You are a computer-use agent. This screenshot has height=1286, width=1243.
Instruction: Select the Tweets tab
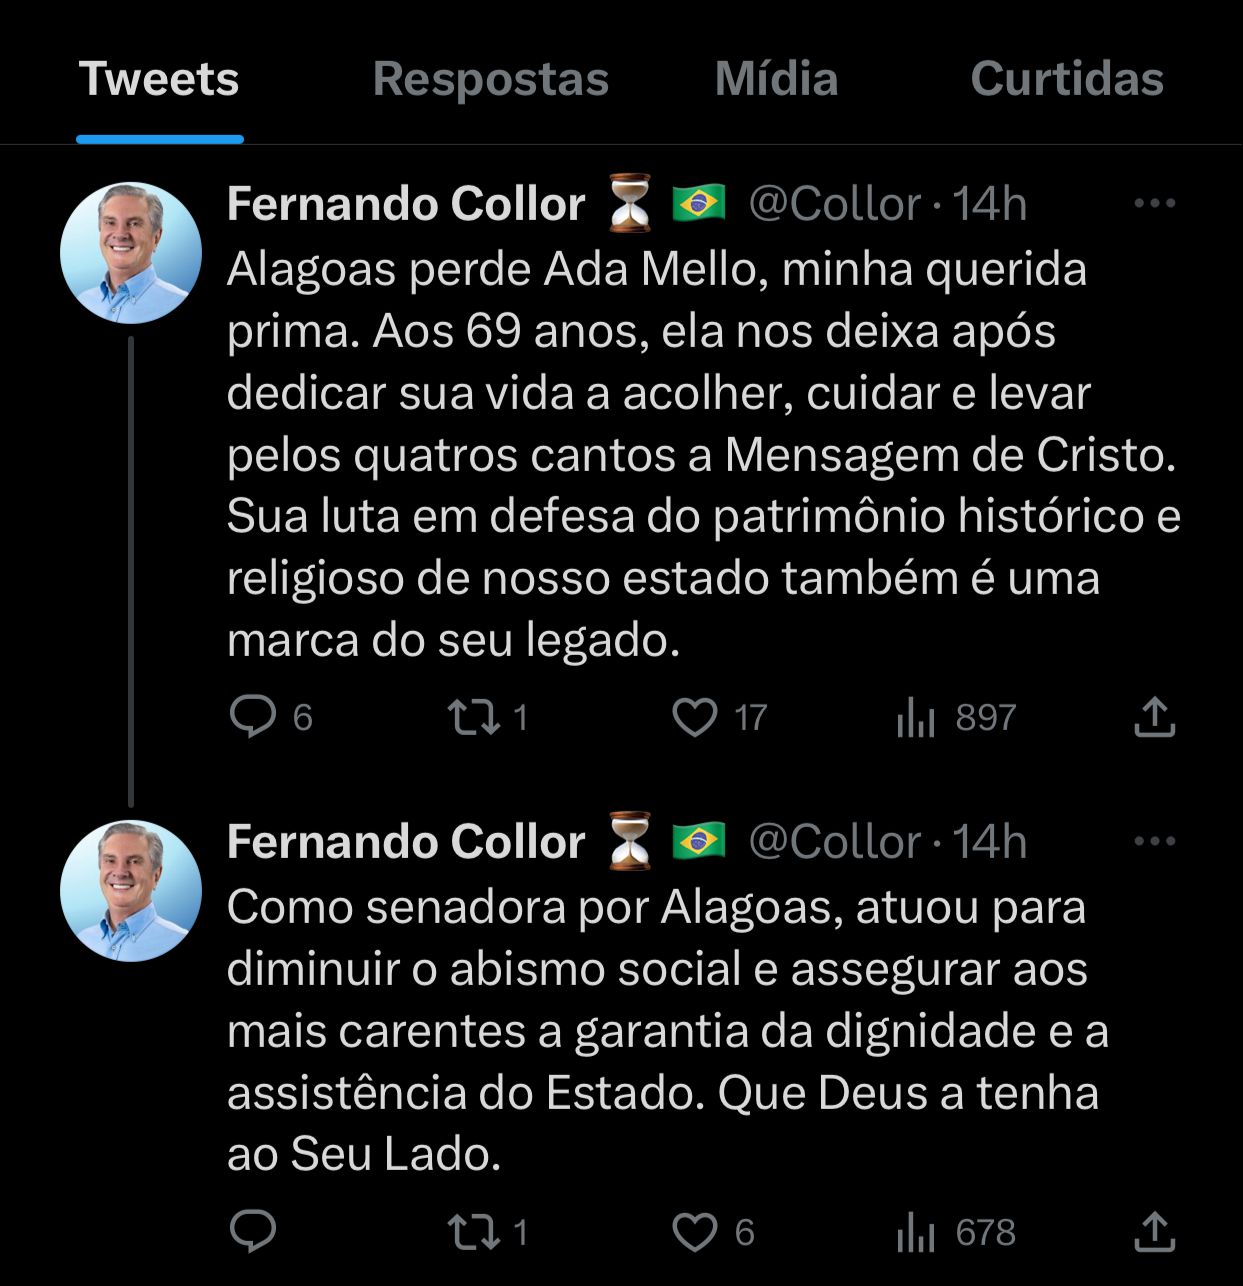click(160, 78)
